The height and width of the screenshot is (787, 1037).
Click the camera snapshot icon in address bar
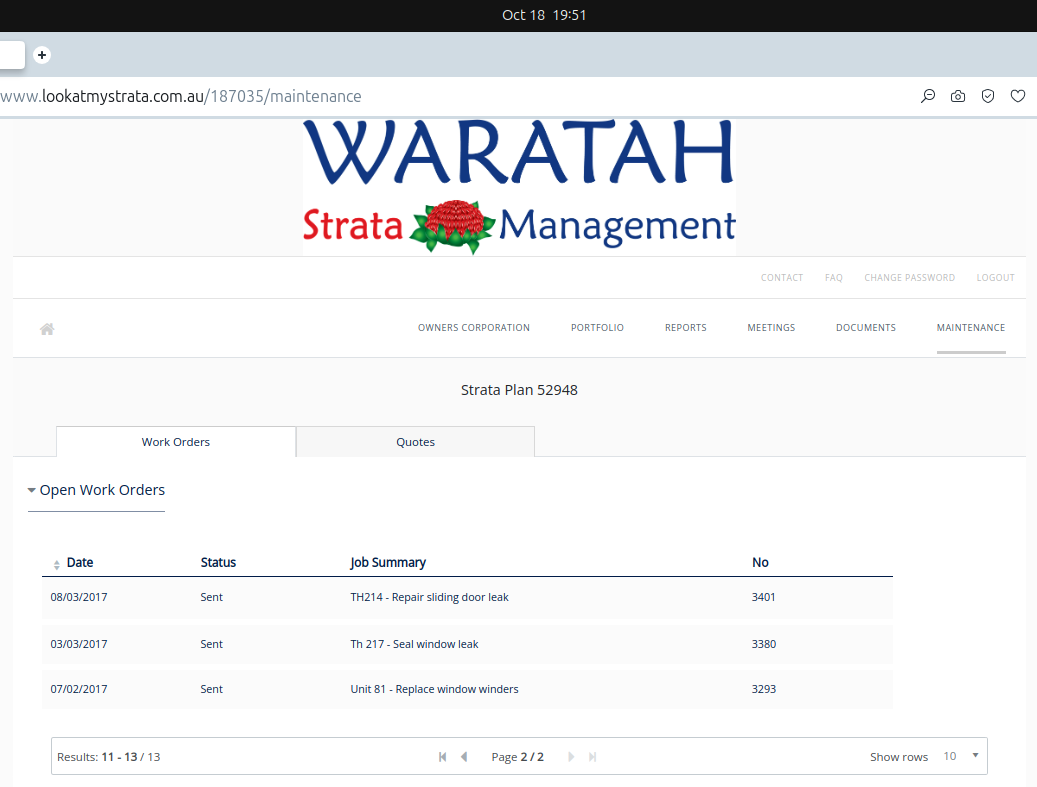958,97
